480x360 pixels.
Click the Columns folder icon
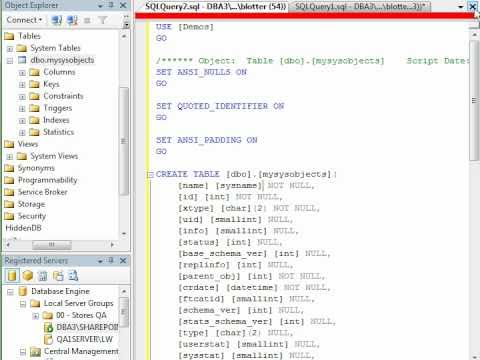[34, 72]
